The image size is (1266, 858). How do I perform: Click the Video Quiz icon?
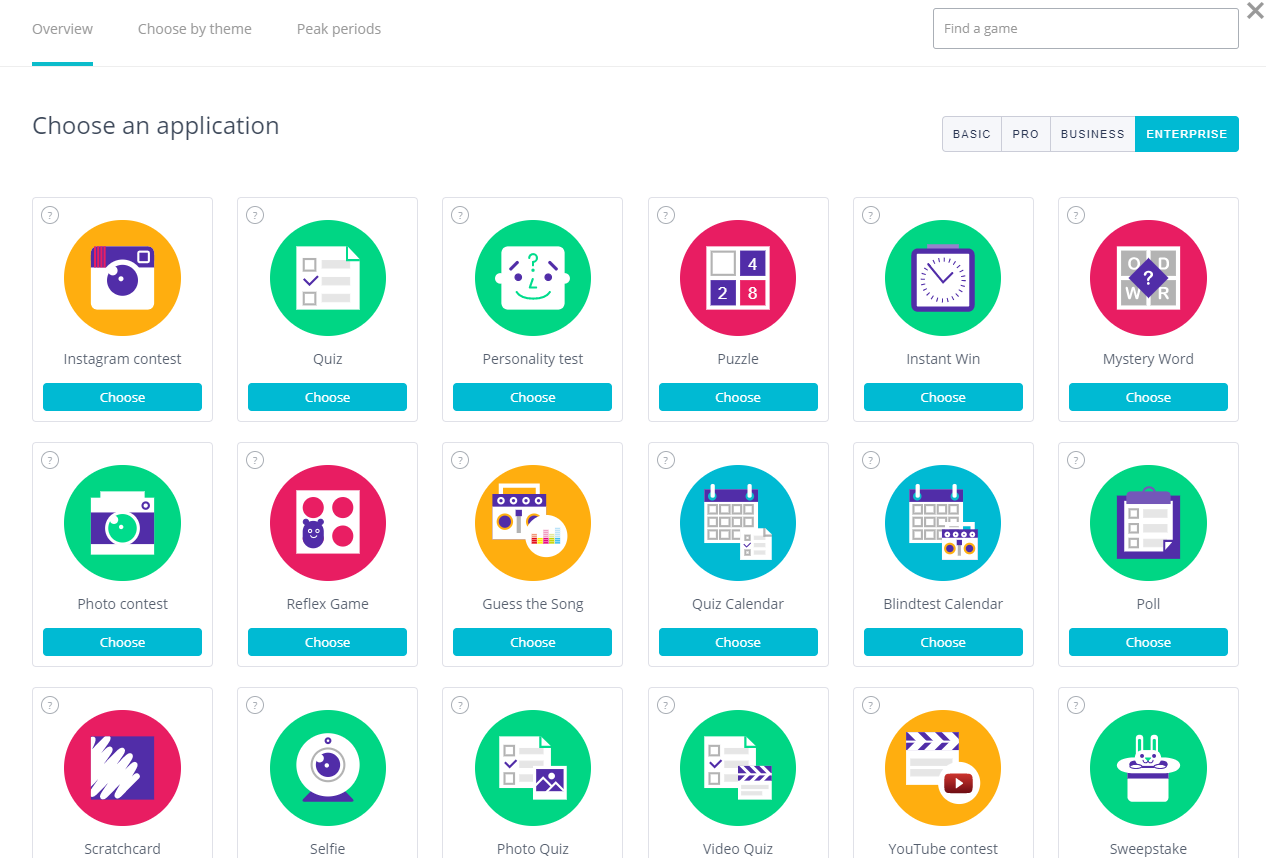pyautogui.click(x=738, y=768)
